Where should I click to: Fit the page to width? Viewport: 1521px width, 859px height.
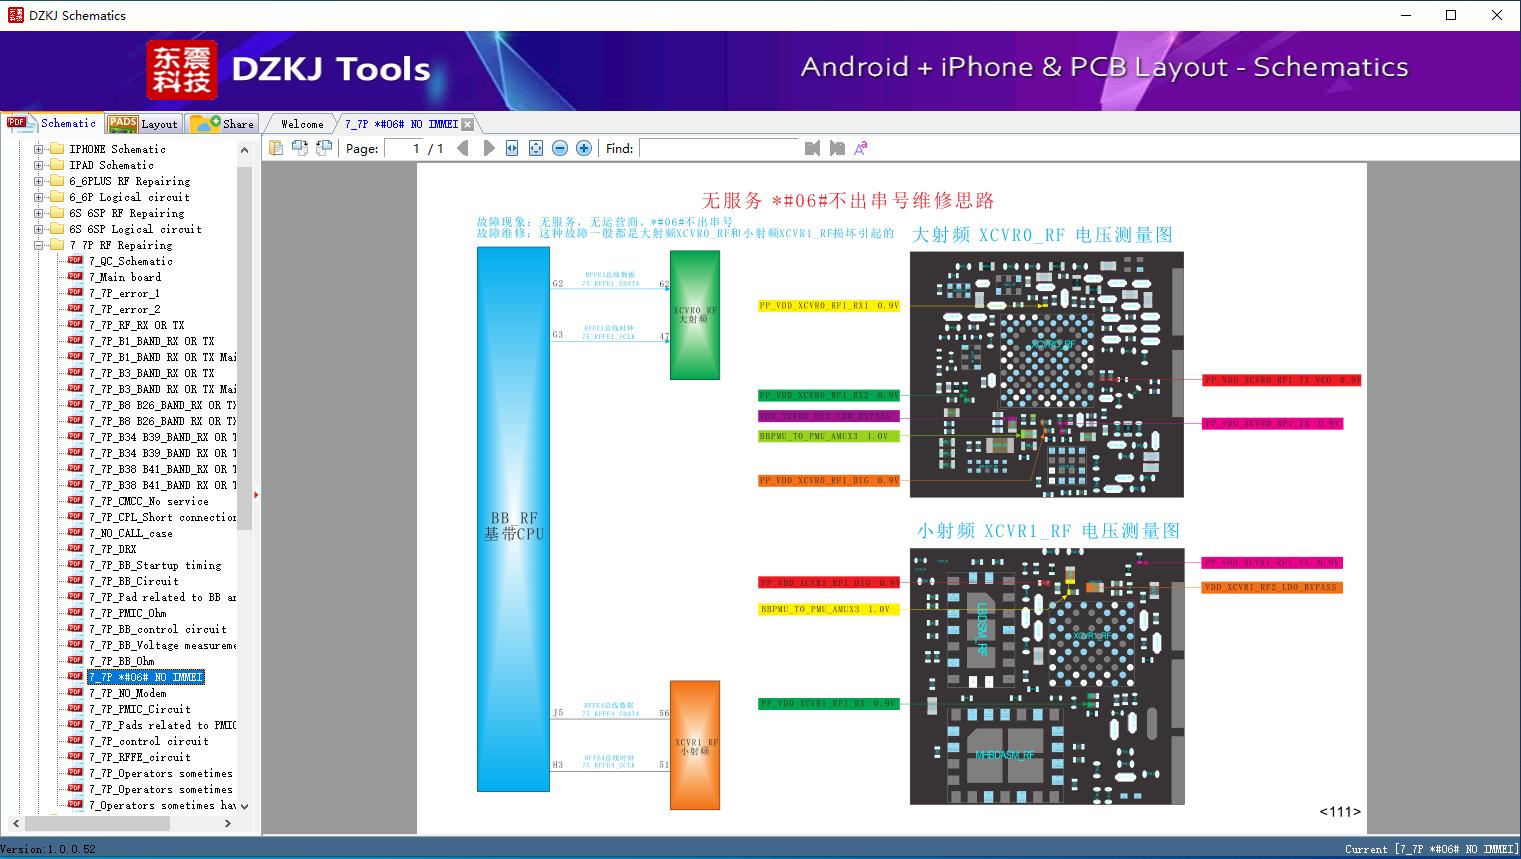[x=512, y=148]
